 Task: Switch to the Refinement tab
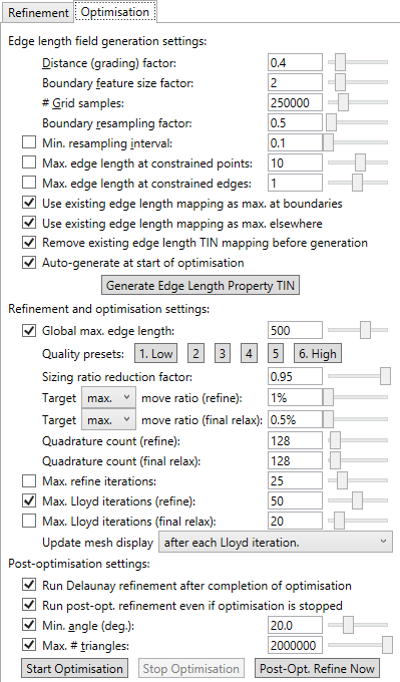point(38,13)
